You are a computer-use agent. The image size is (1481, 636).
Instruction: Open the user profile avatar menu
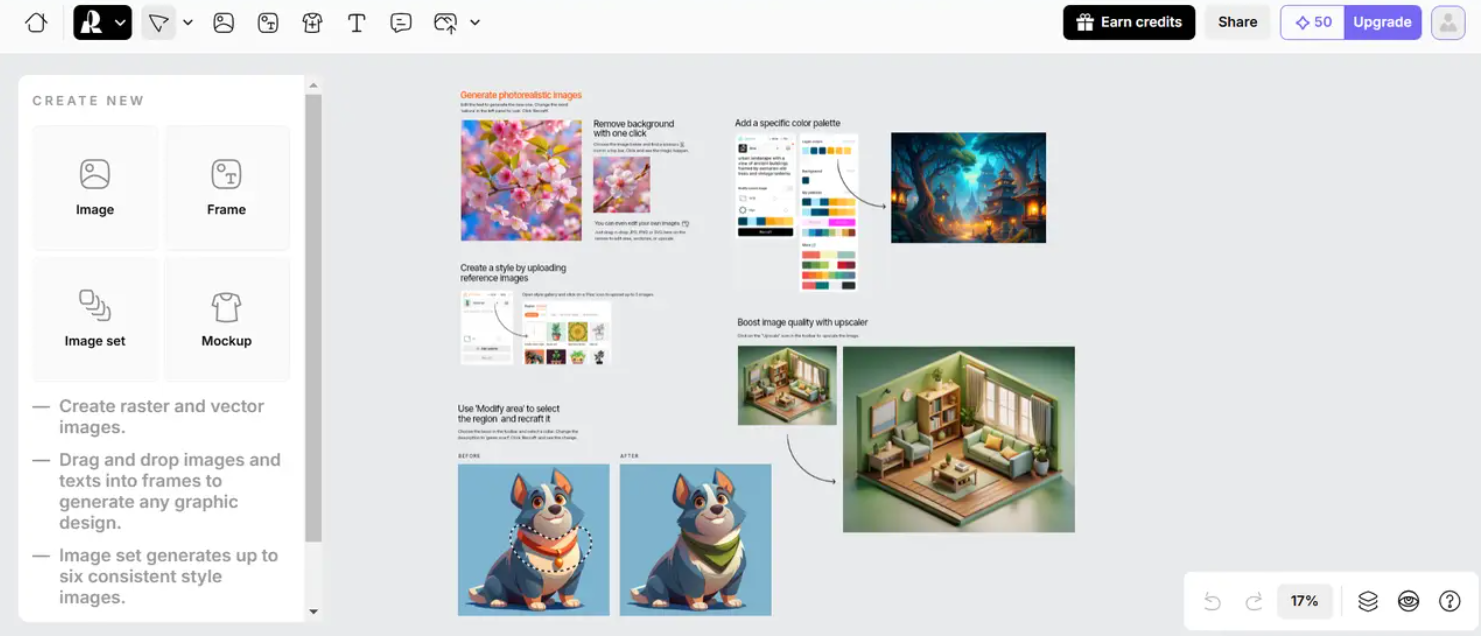click(1448, 22)
